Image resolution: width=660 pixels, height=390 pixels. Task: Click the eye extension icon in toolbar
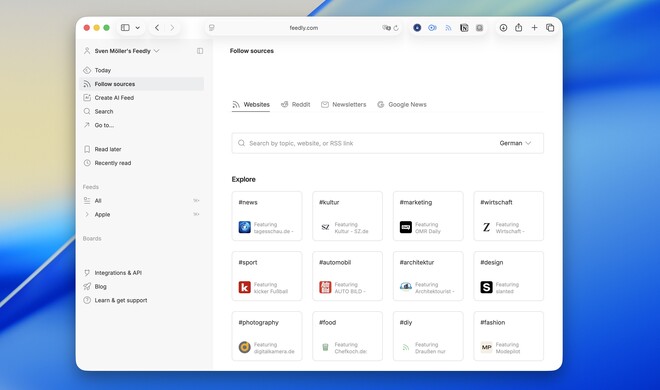pyautogui.click(x=432, y=28)
